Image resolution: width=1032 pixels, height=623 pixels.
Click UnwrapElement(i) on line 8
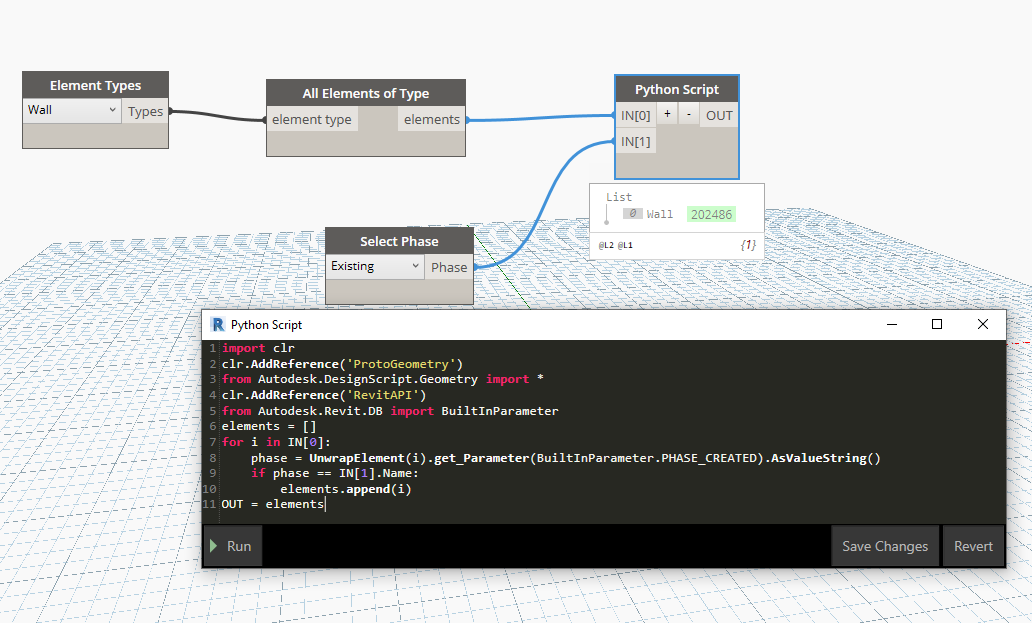click(368, 458)
